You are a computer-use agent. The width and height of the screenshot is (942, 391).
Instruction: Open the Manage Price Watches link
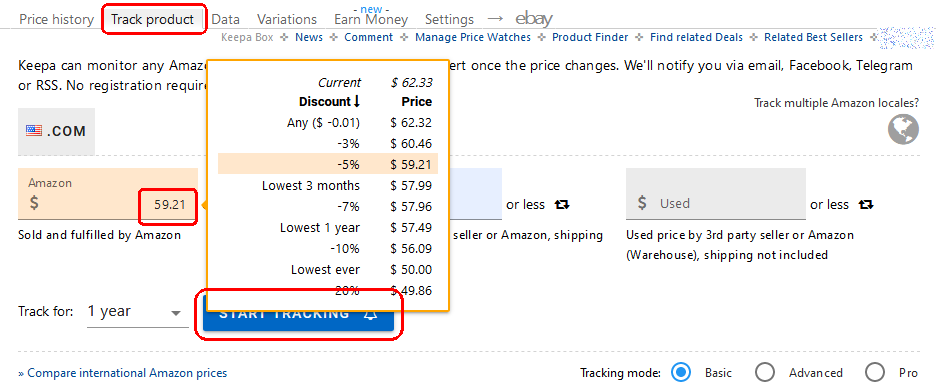(x=473, y=37)
